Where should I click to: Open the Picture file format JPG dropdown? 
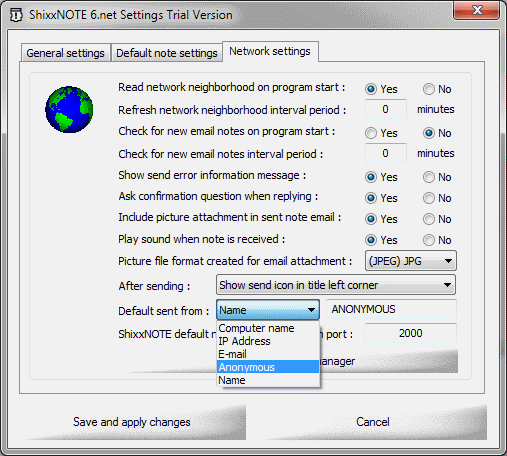[411, 261]
